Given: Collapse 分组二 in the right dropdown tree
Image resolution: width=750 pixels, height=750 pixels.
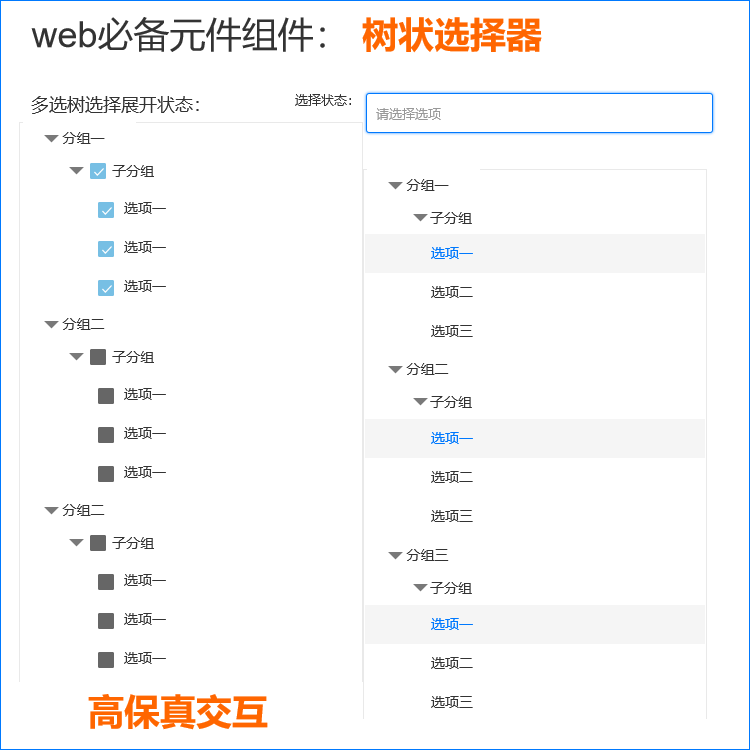Looking at the screenshot, I should pyautogui.click(x=395, y=369).
